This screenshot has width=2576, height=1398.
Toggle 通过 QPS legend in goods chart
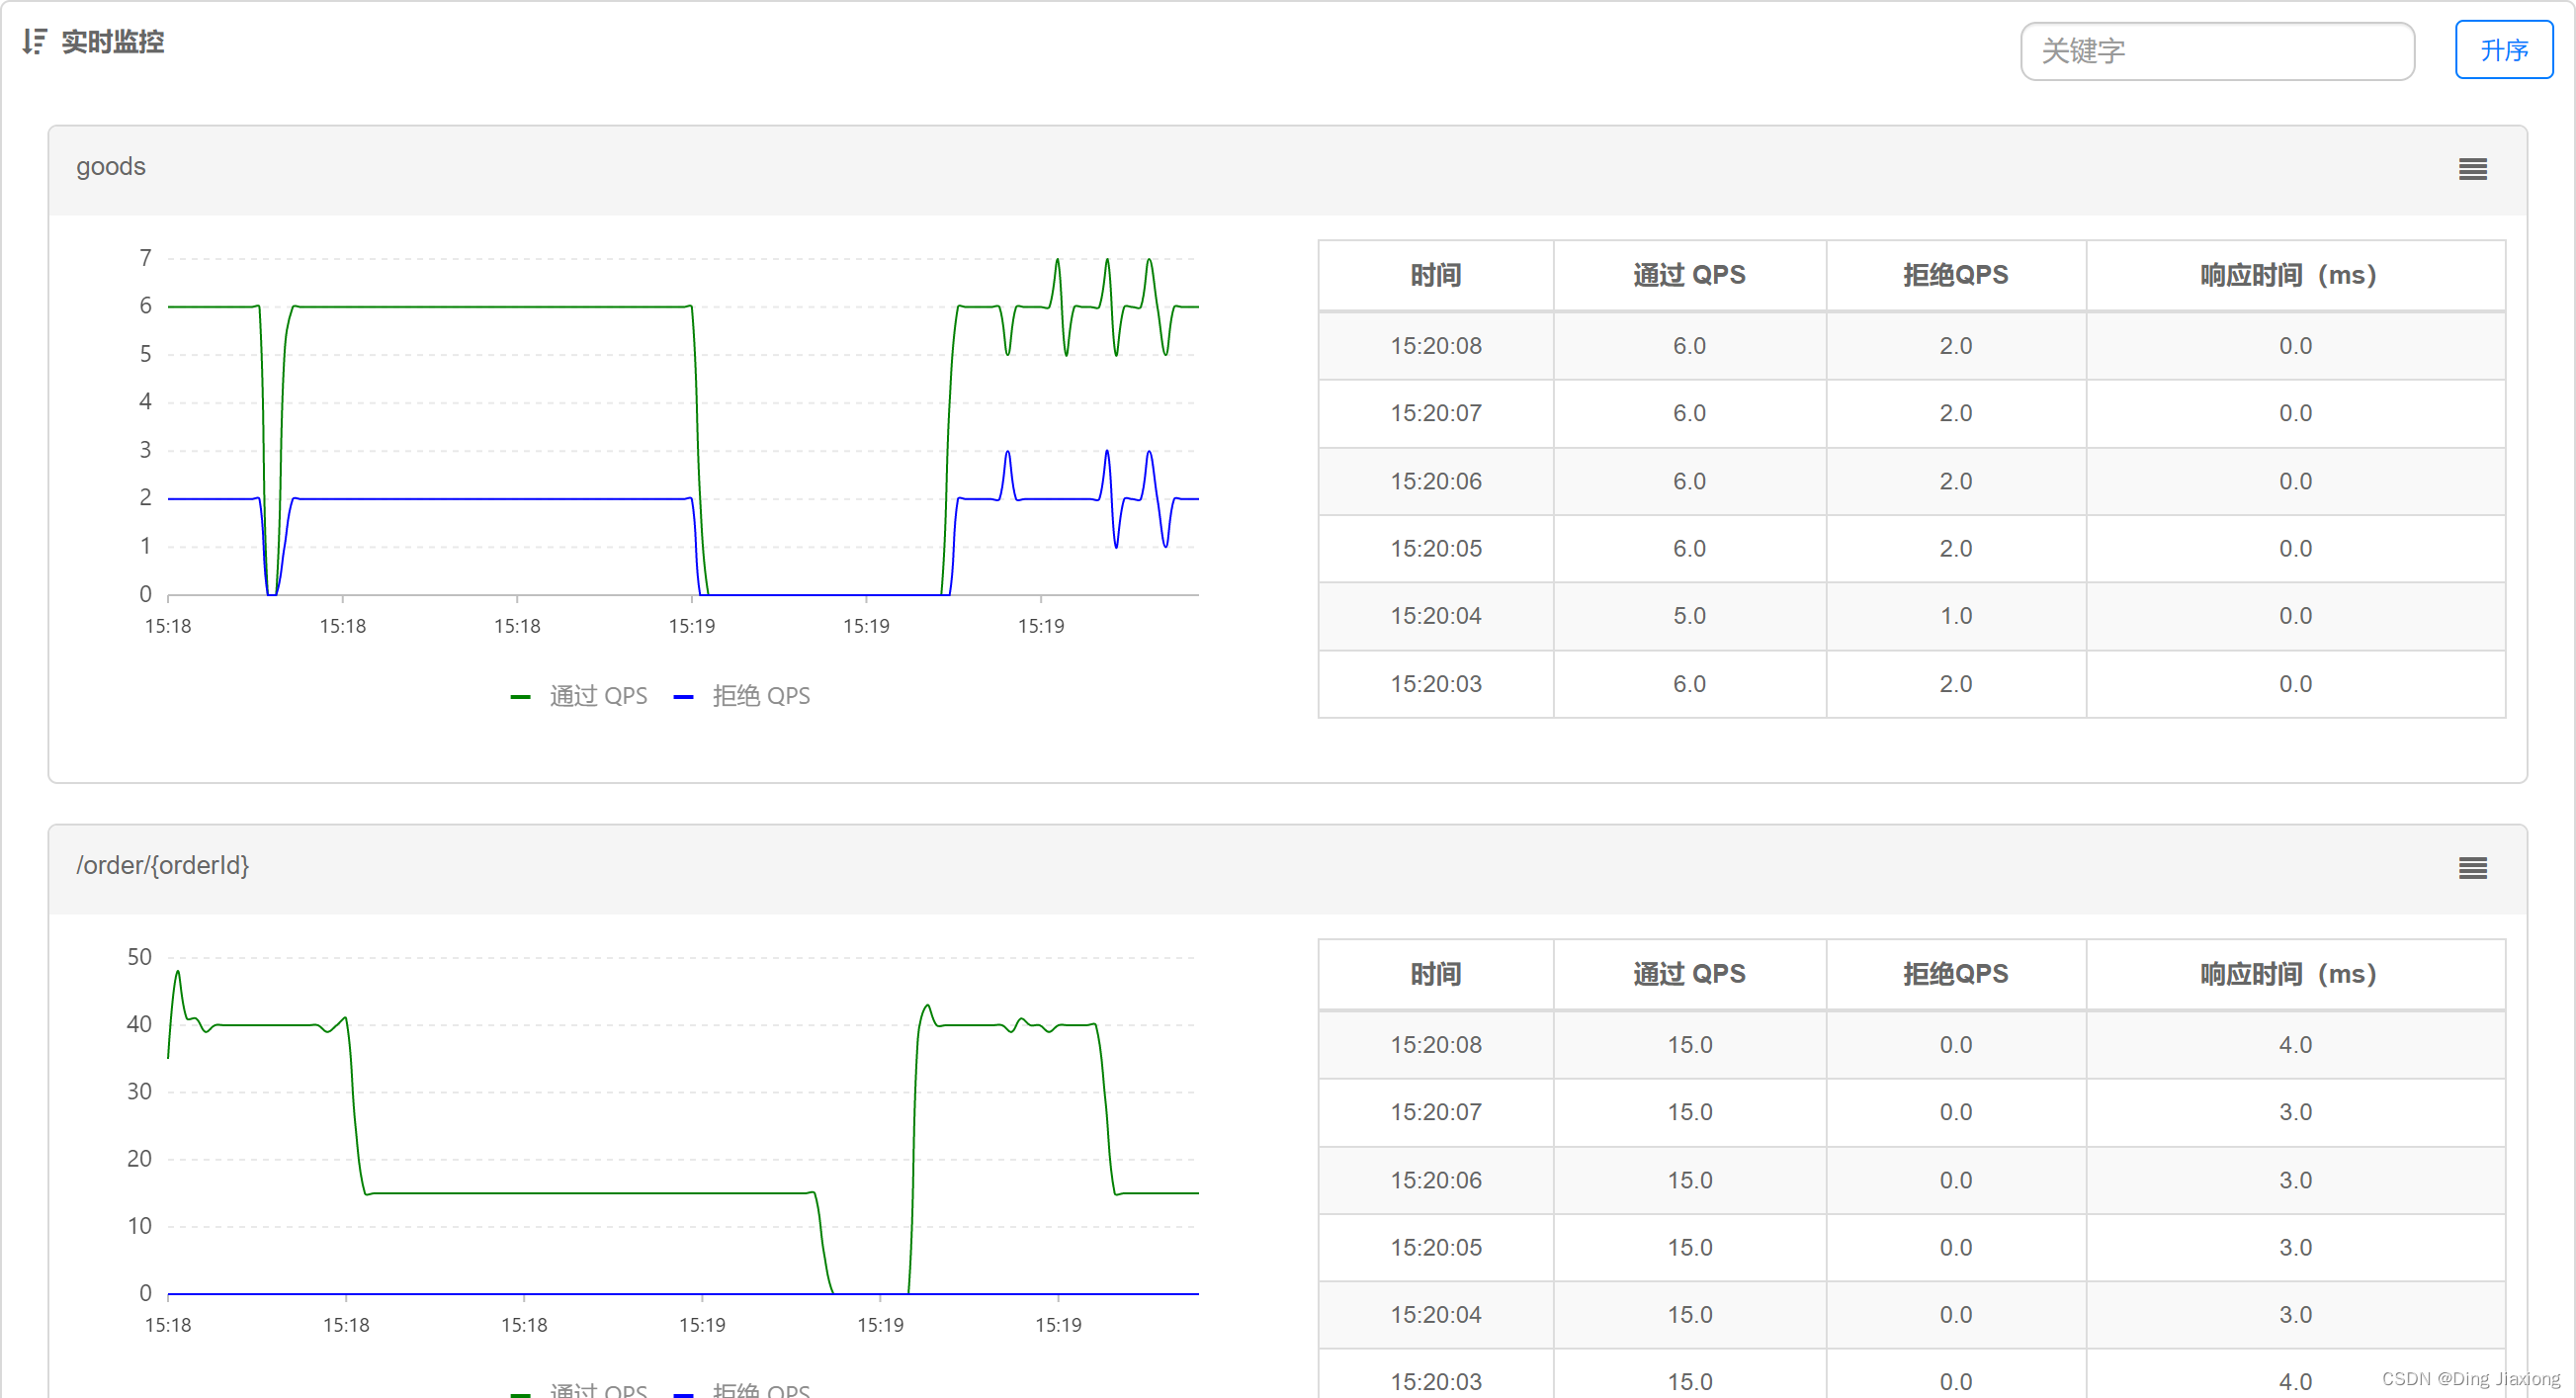click(579, 696)
